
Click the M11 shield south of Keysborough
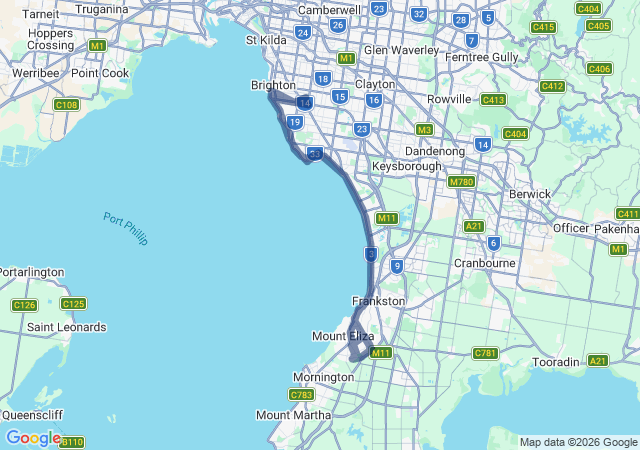coord(387,218)
